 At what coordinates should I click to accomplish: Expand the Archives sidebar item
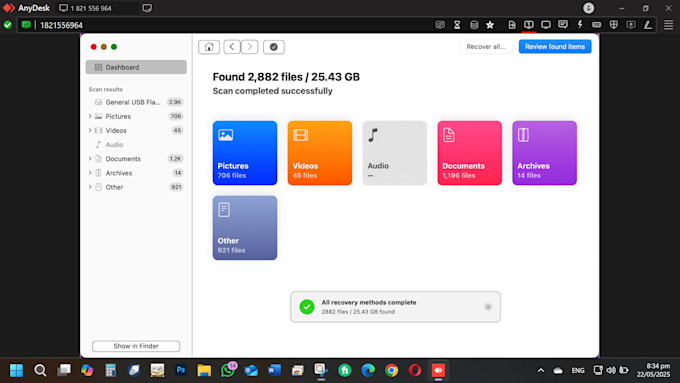(90, 173)
